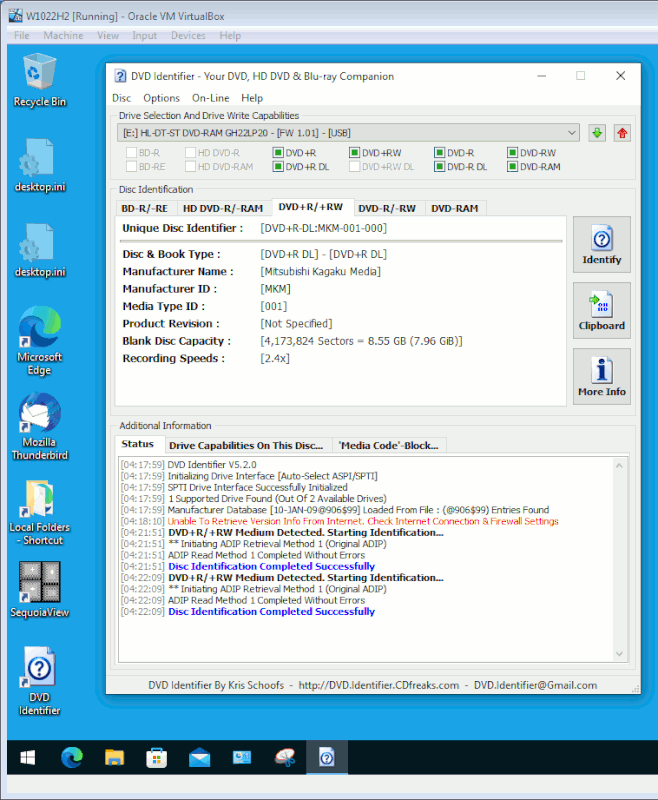Open Microsoft Store from the taskbar
This screenshot has height=800, width=658.
(157, 757)
